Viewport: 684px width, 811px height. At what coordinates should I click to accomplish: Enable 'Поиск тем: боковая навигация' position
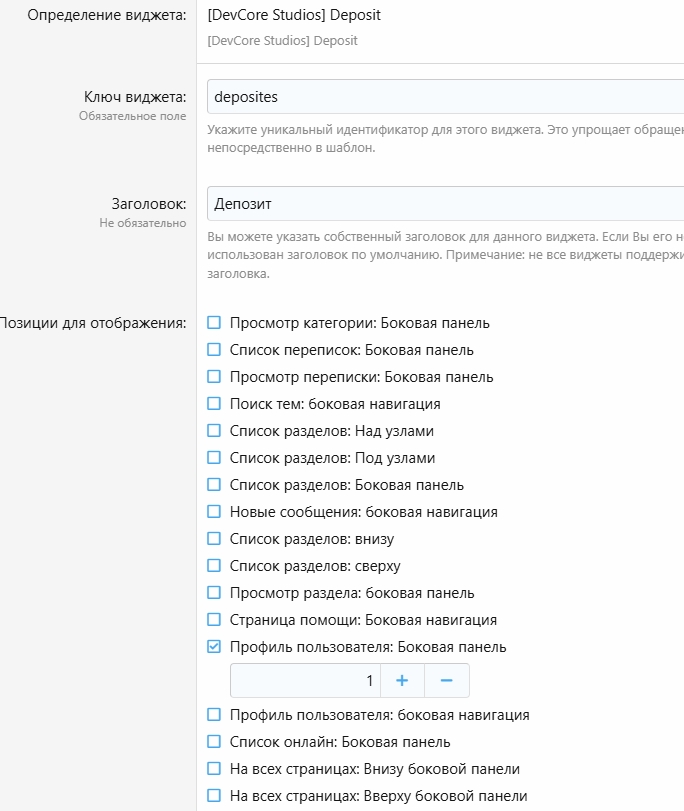(214, 404)
